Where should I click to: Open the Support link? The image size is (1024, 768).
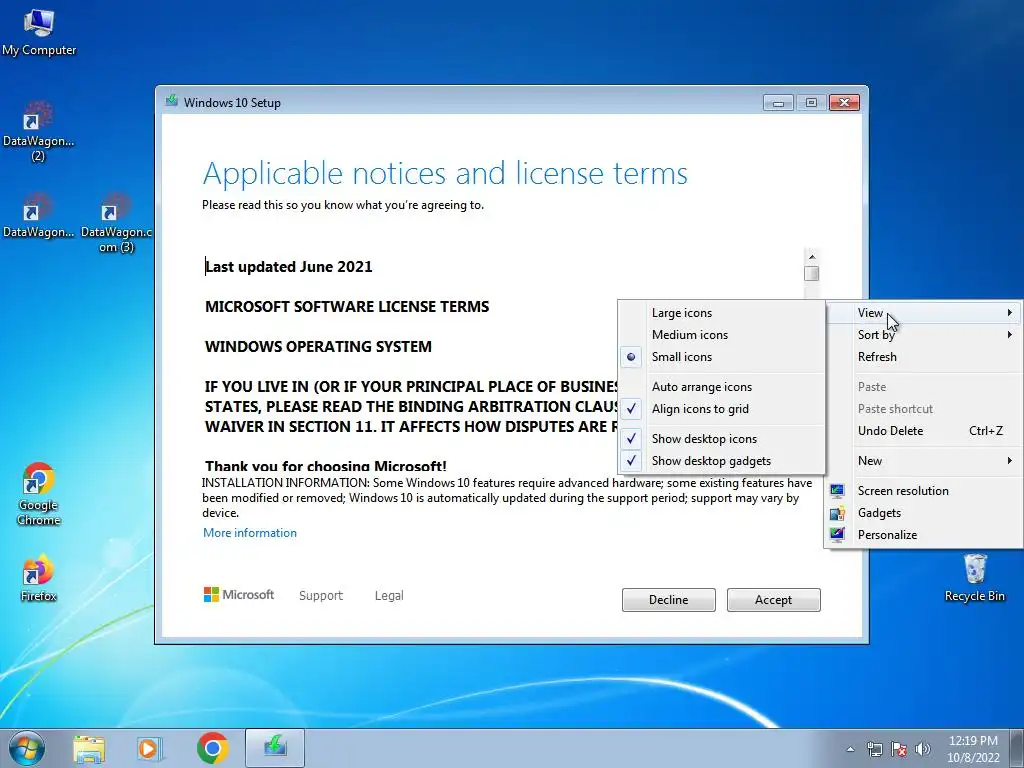coord(321,596)
